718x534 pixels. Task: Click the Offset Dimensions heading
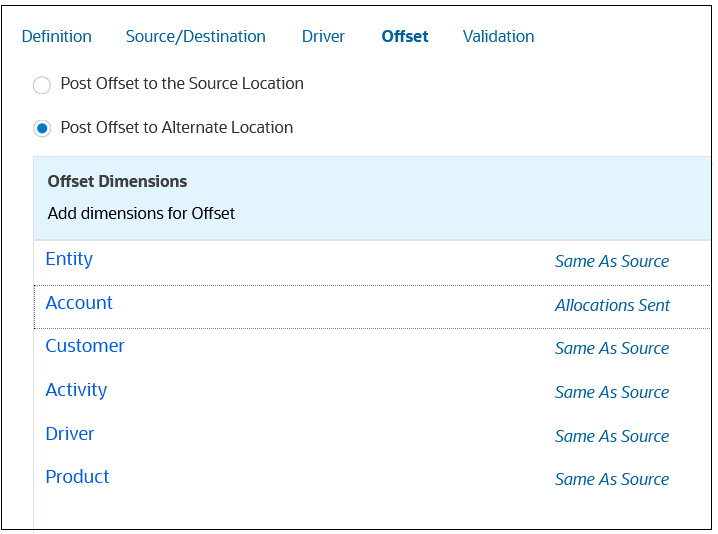pos(117,181)
